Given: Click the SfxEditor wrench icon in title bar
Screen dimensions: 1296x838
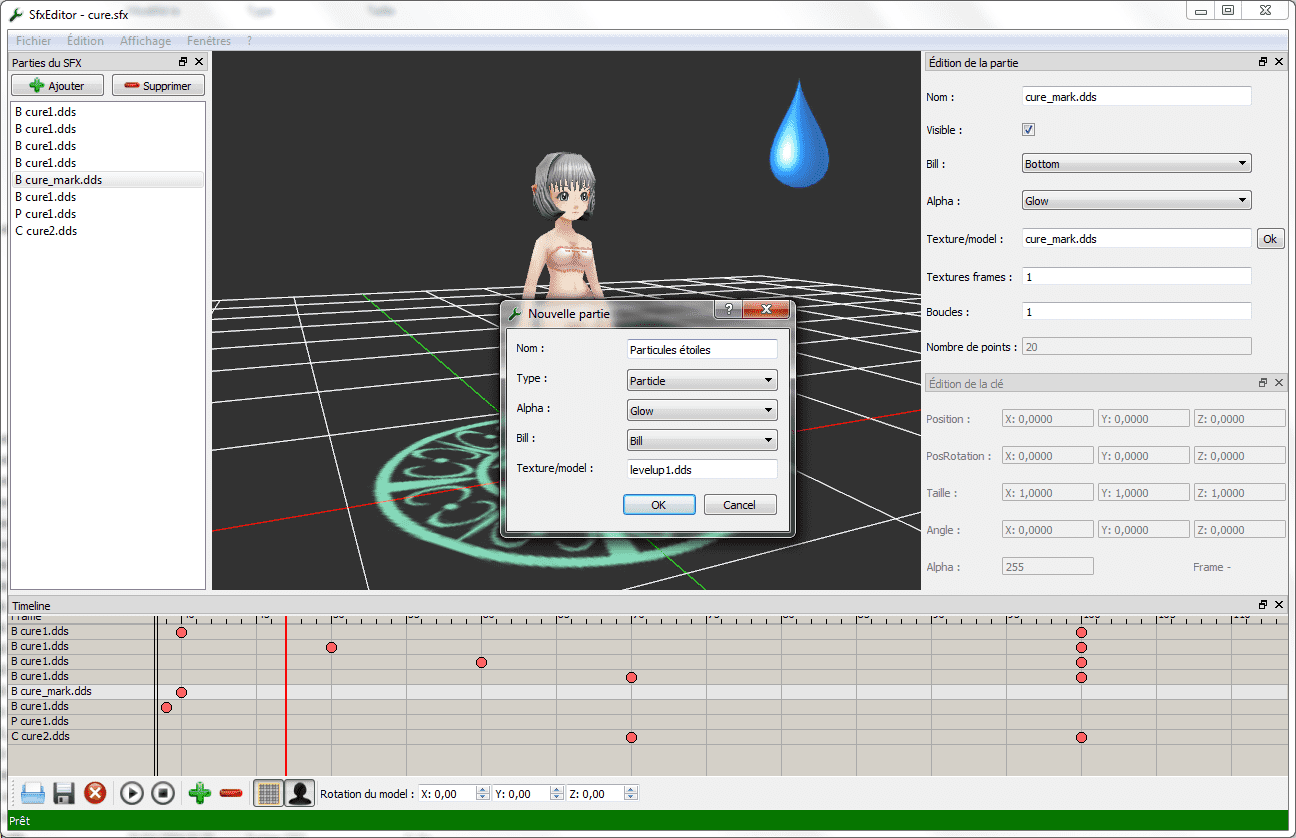Looking at the screenshot, I should [x=15, y=14].
